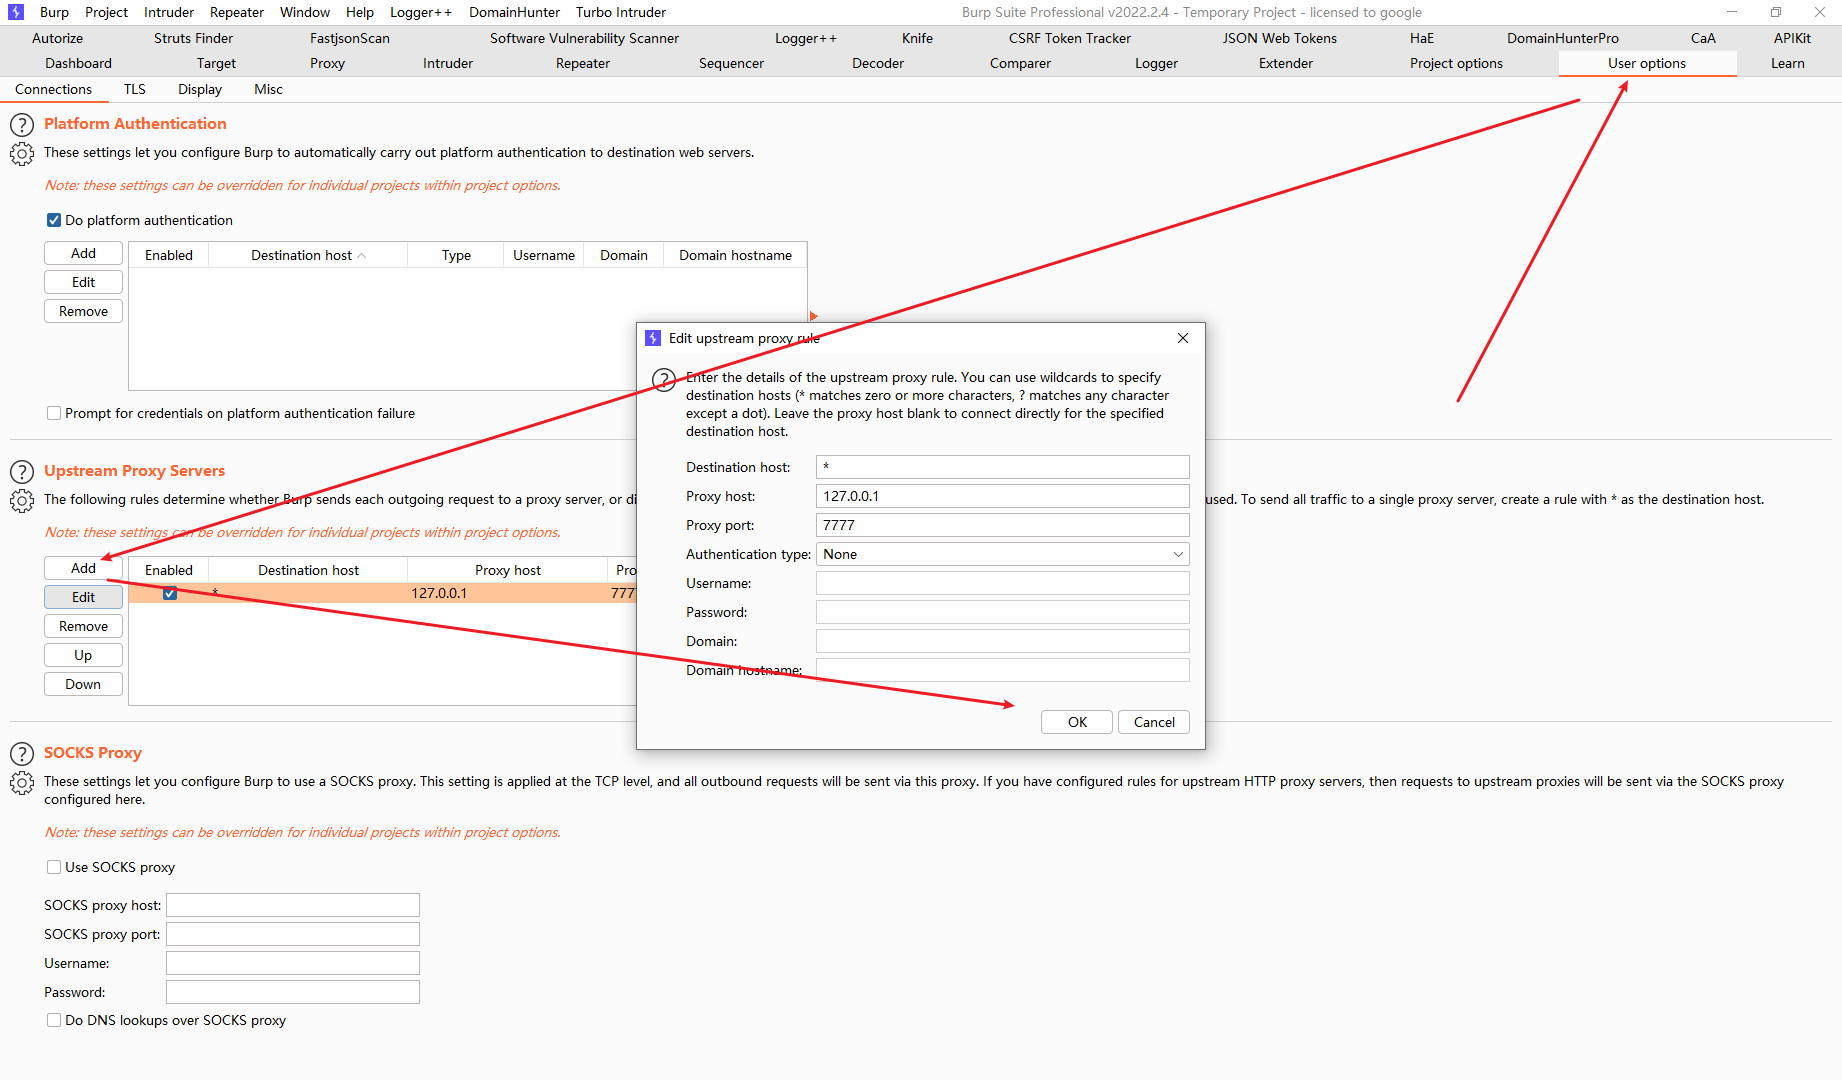Enable Prompt for credentials on authentication failure
The image size is (1842, 1080).
pos(54,413)
